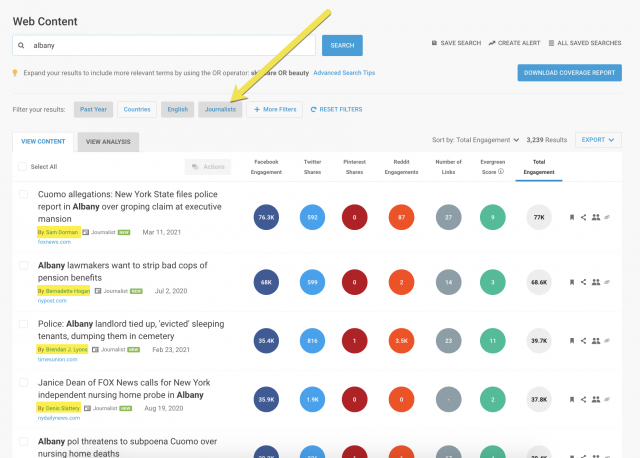Click the 1.9K Twitter shares circle
The height and width of the screenshot is (458, 640).
312,400
